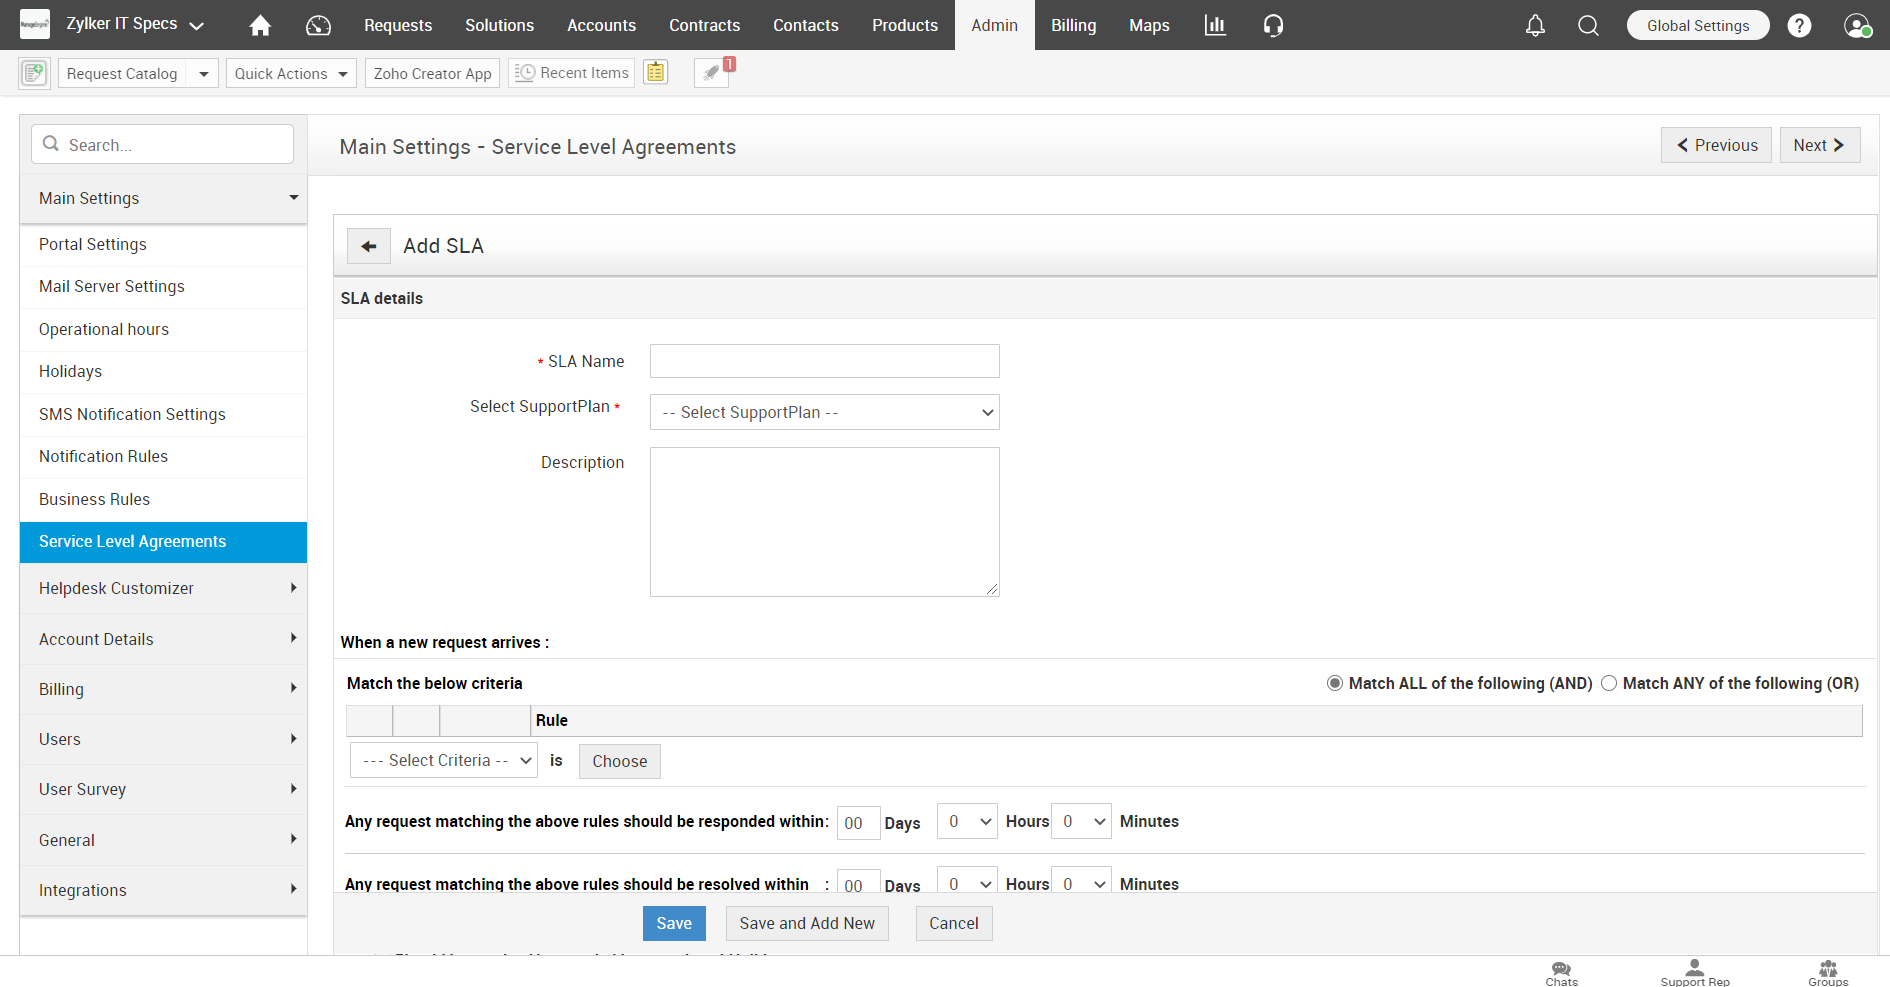
Task: Click the user profile icon
Action: tap(1856, 25)
